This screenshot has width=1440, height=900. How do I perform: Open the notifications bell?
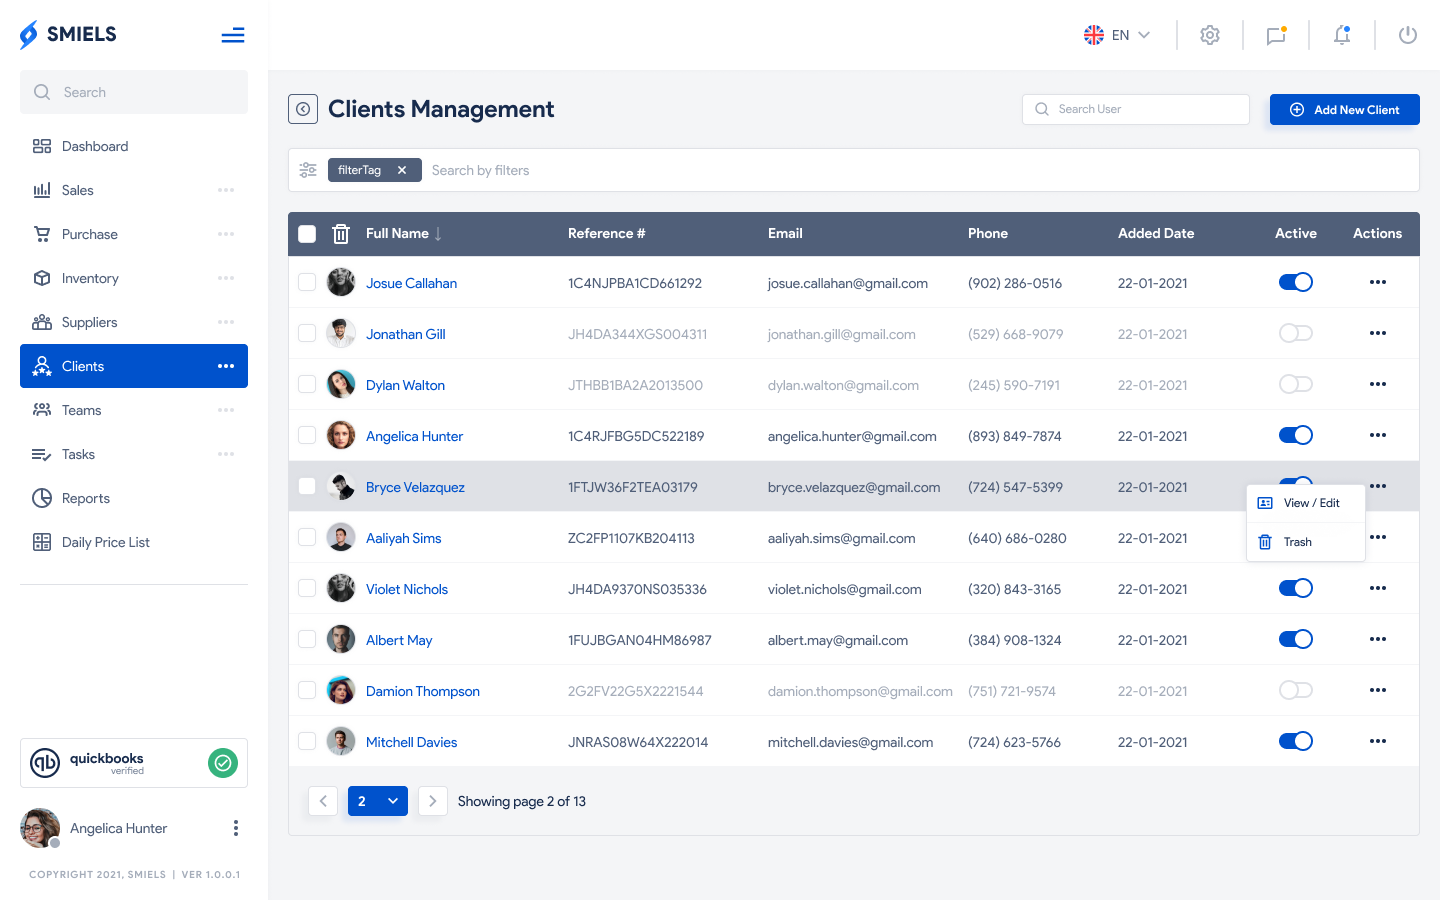[1341, 35]
